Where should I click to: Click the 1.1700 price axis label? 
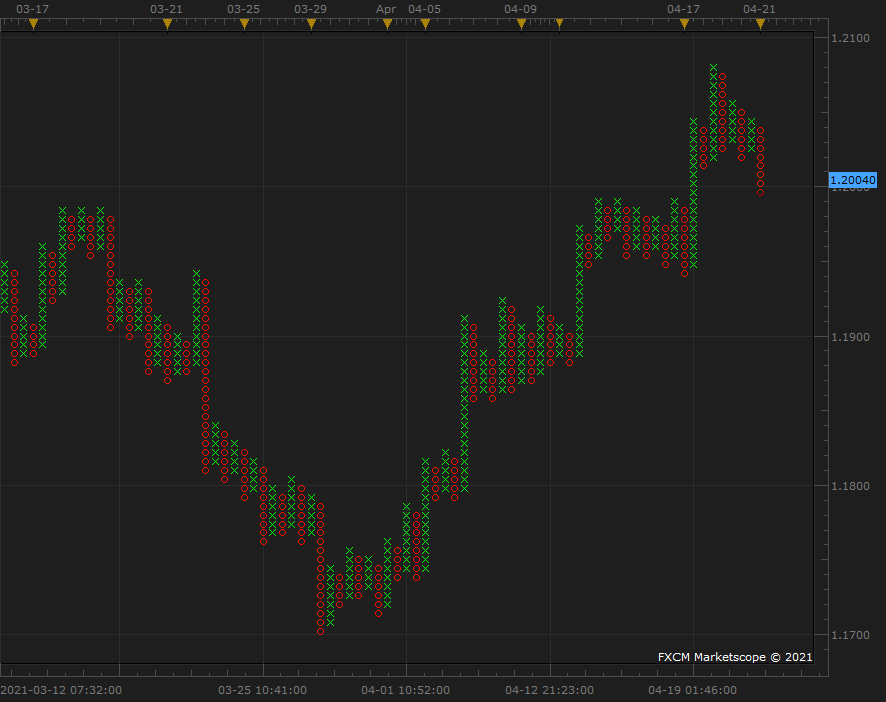(x=850, y=635)
